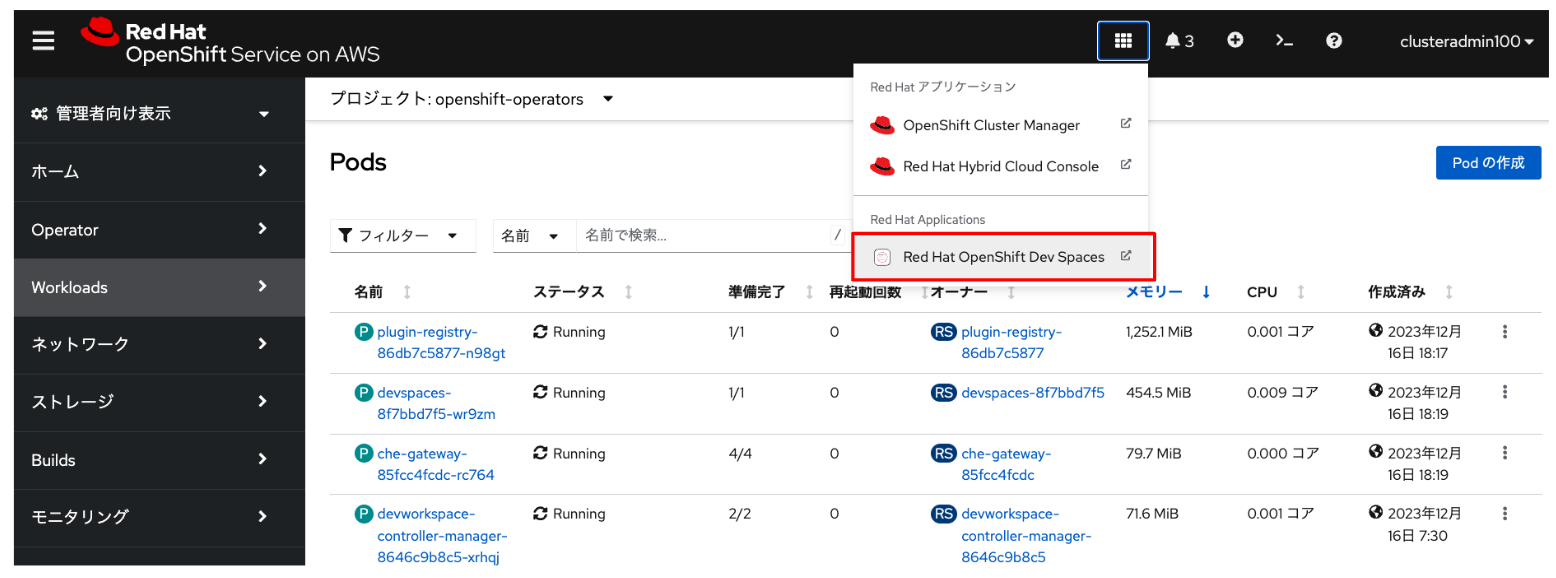Viewport: 1556px width, 578px height.
Task: Click the 1,252.1 MiB memory value
Action: coord(1159,332)
